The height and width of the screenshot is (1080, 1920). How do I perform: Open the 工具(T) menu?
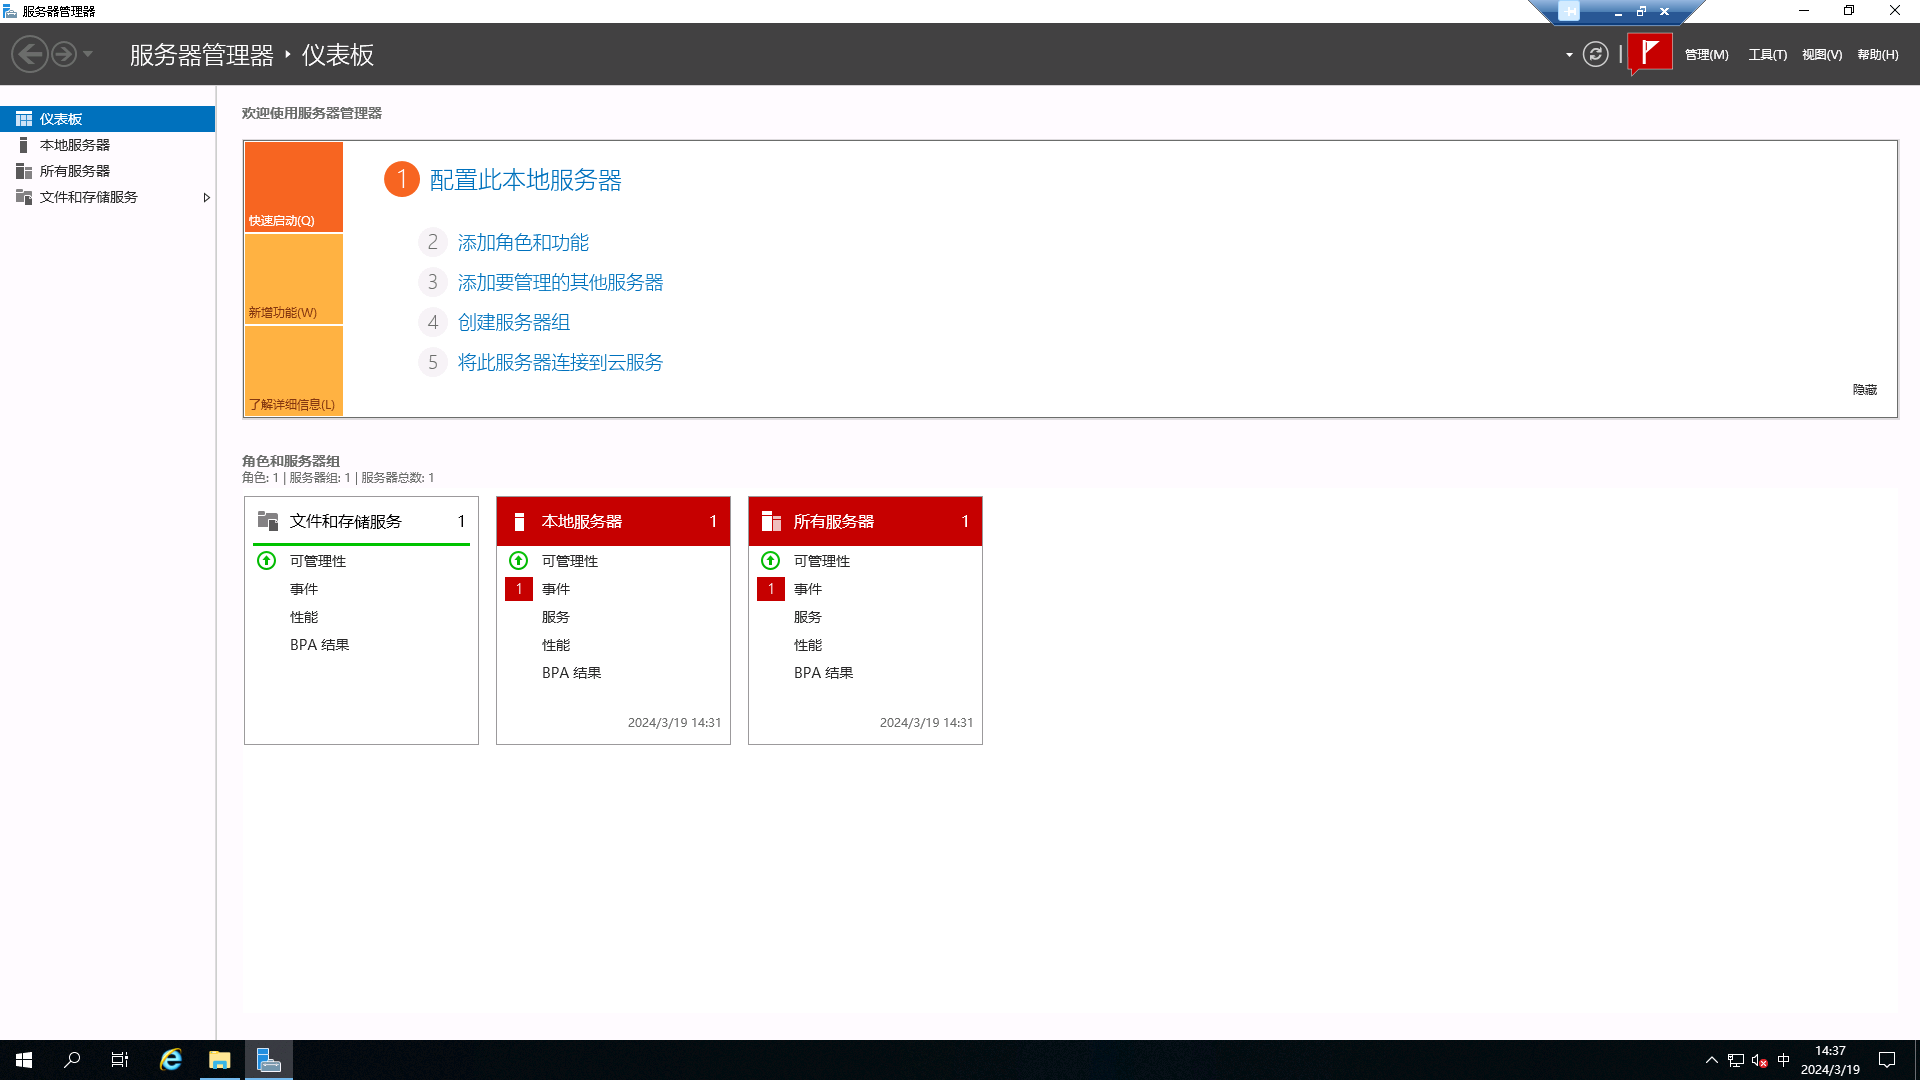[1766, 55]
